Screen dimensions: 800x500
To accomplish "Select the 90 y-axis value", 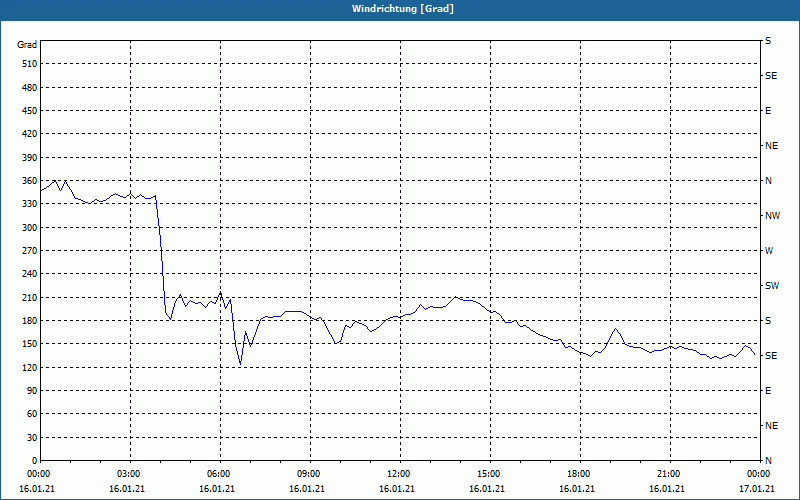I will click(32, 391).
